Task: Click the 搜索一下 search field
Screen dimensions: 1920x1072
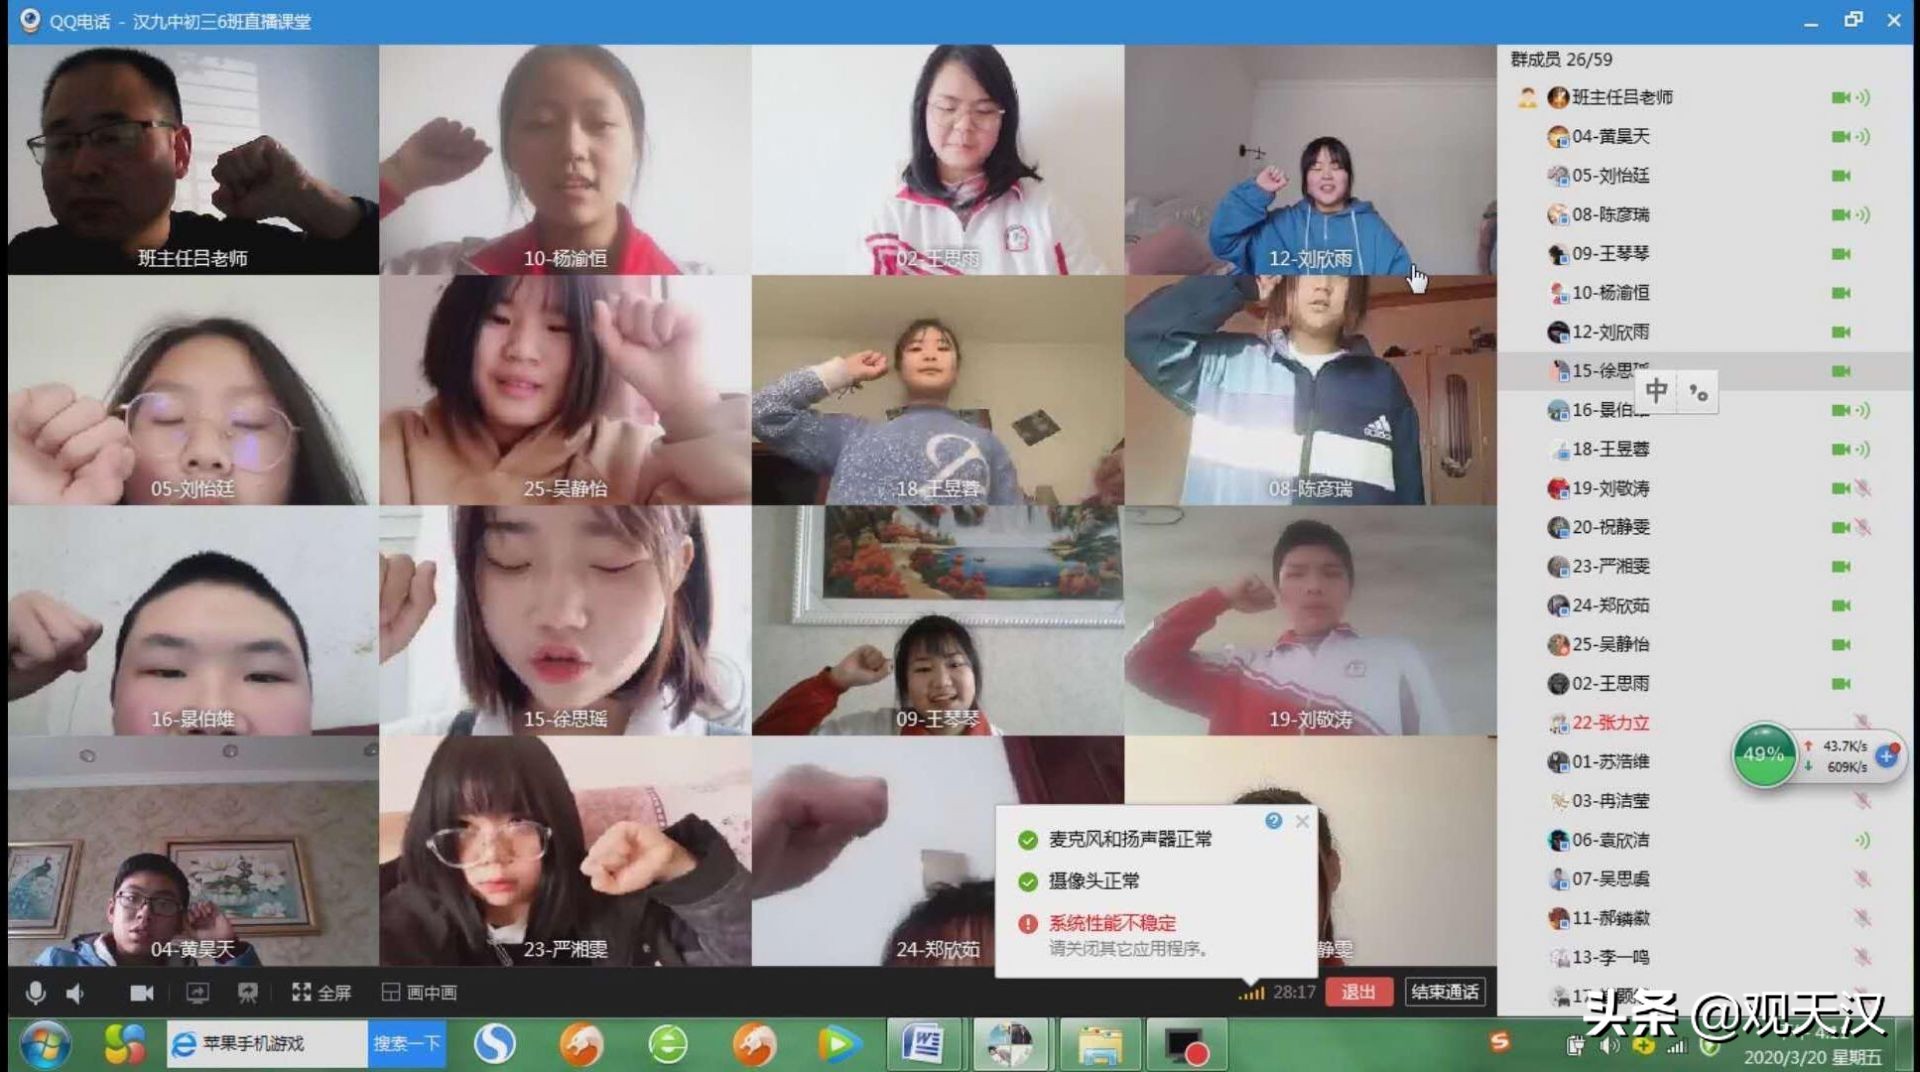Action: pyautogui.click(x=407, y=1042)
